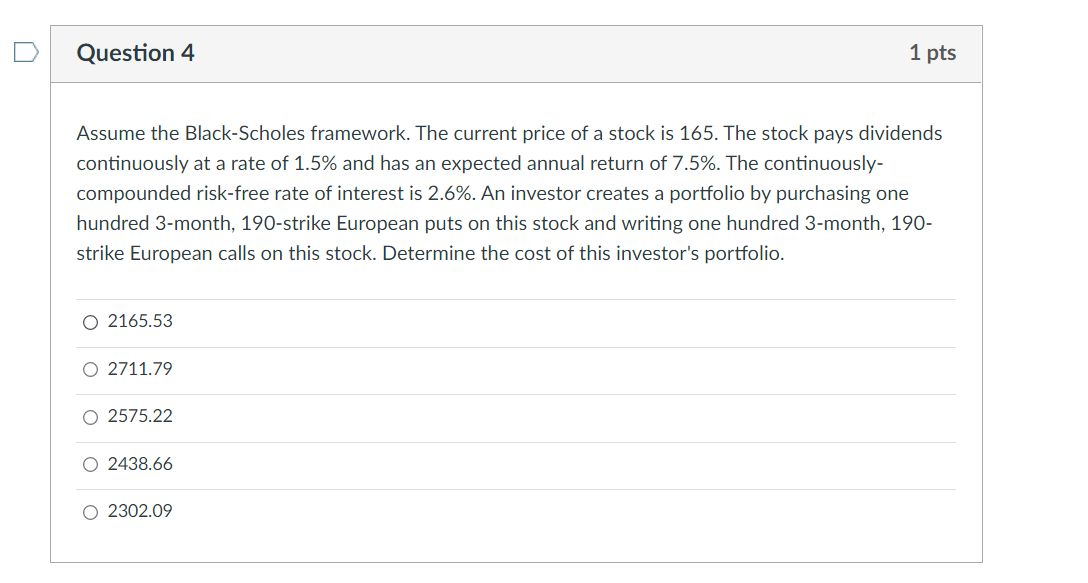The height and width of the screenshot is (583, 1088).
Task: Click the answer label 2302.09
Action: coord(140,512)
